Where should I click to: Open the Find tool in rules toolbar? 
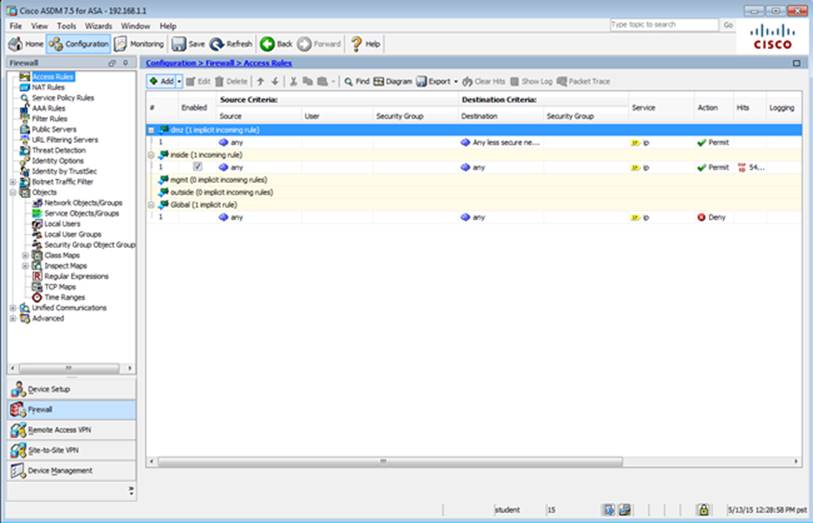tap(356, 81)
